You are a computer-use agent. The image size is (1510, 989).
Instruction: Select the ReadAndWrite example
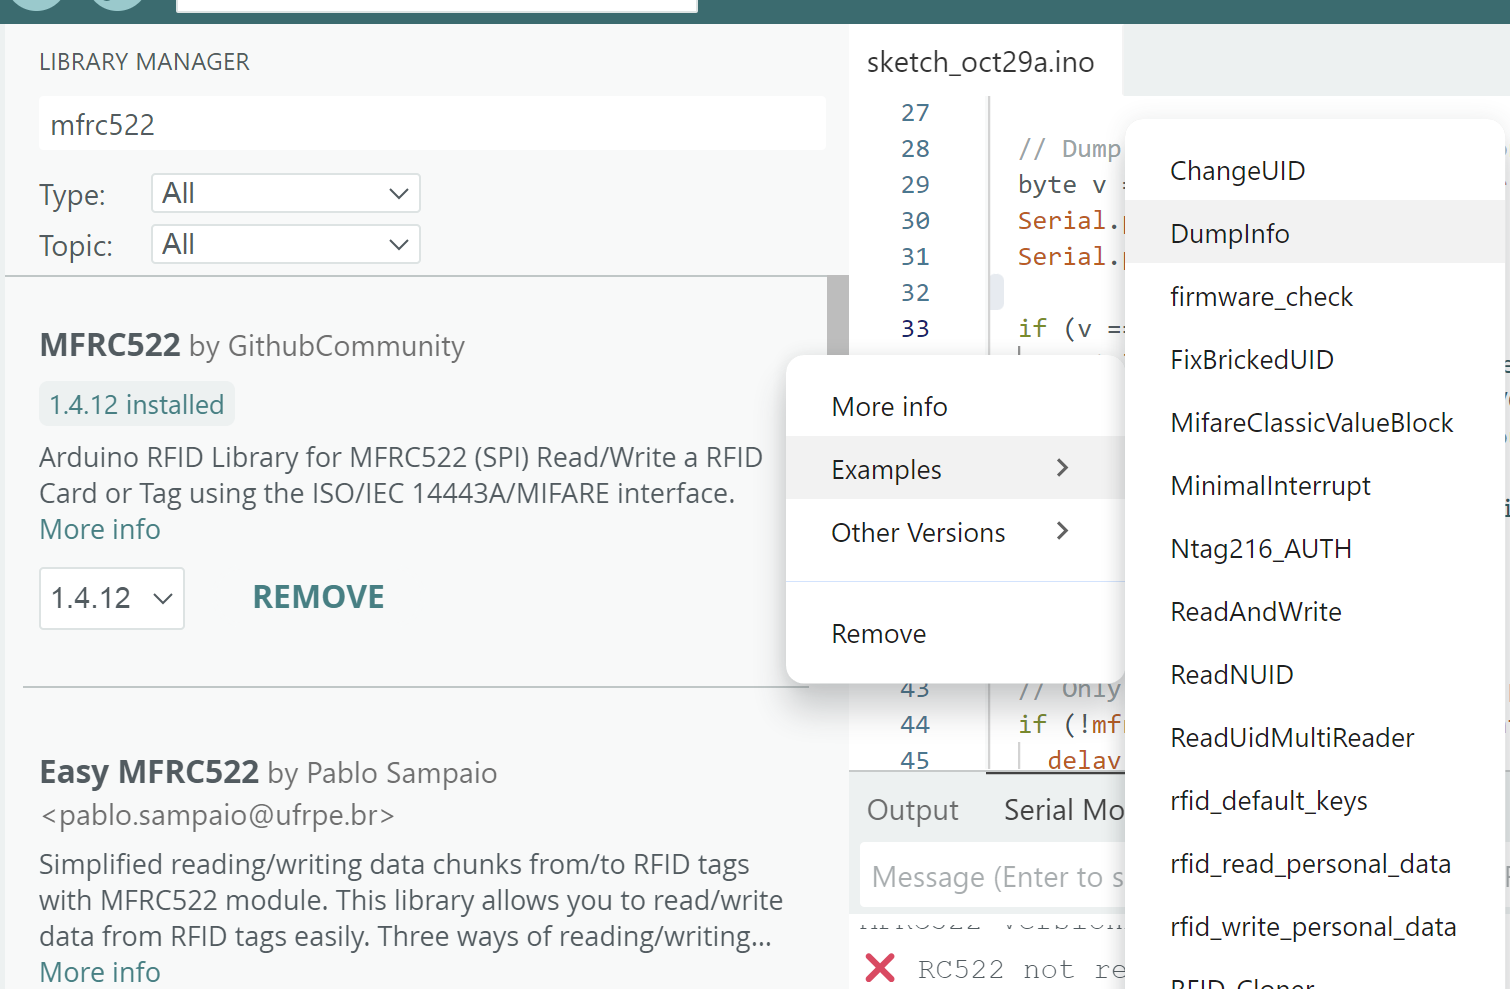pos(1255,611)
